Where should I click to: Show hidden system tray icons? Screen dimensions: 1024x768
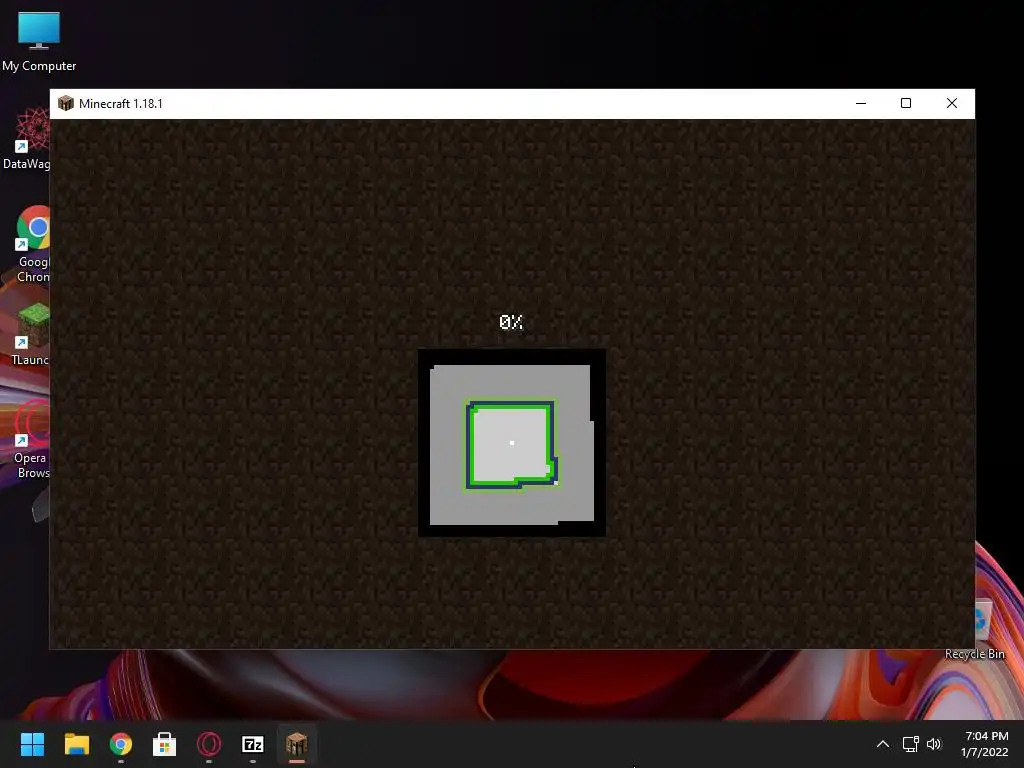882,744
